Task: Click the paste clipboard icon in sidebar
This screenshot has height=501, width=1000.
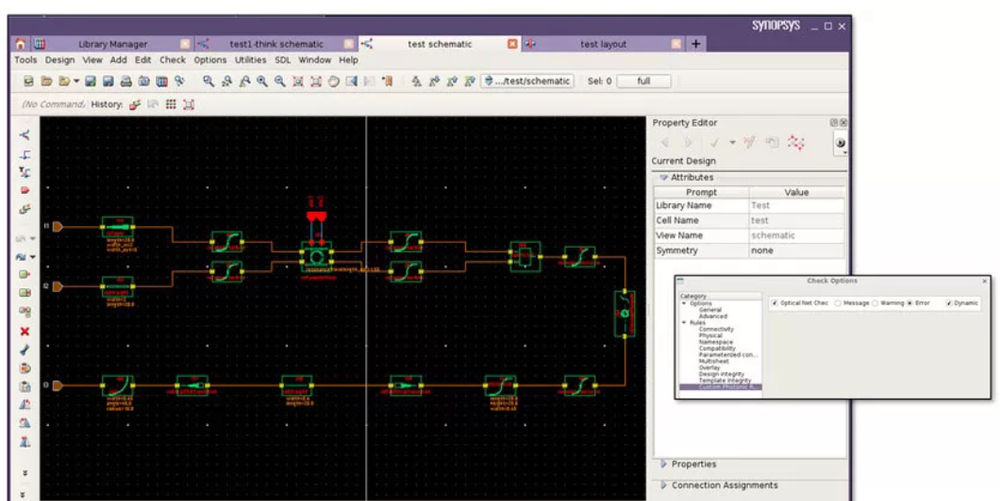Action: point(25,386)
